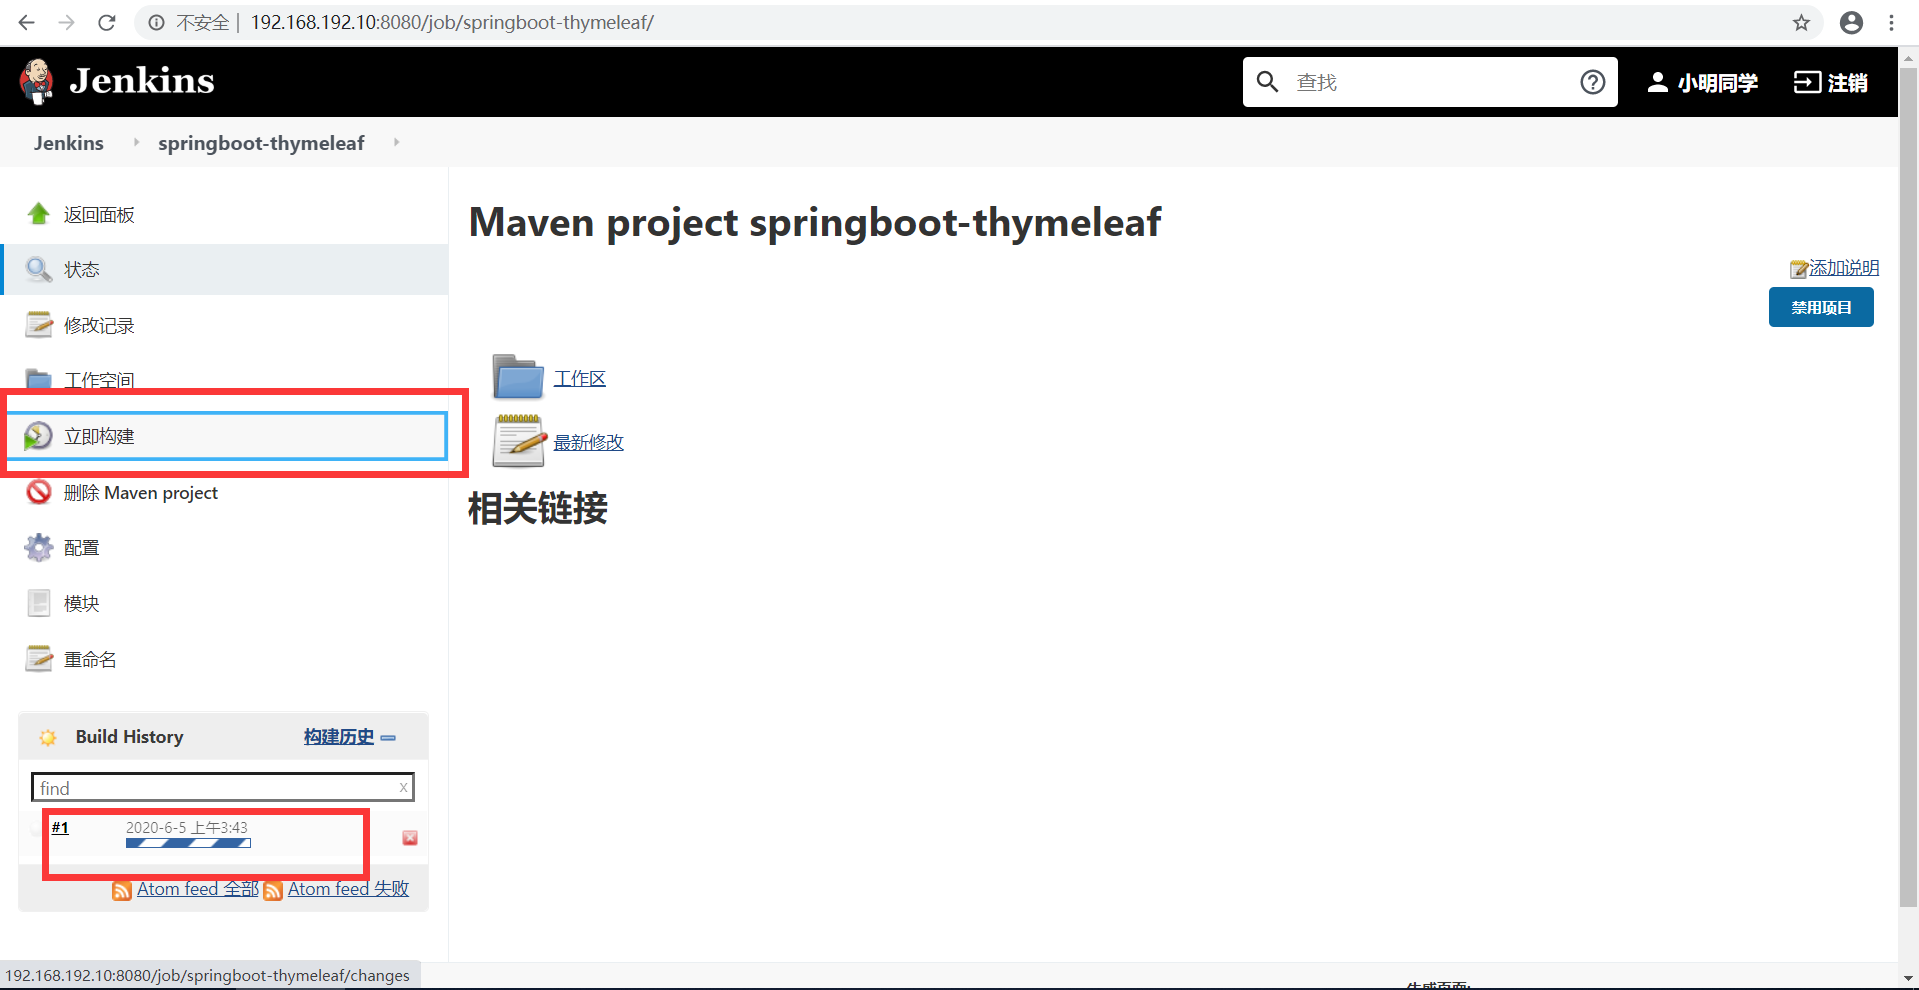Click the 状态 magnifier icon
Image resolution: width=1919 pixels, height=990 pixels.
[38, 269]
